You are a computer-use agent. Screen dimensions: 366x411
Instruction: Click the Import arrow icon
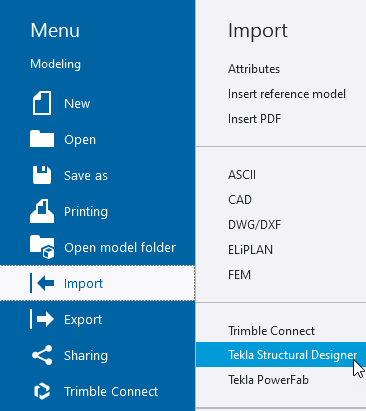(x=42, y=283)
